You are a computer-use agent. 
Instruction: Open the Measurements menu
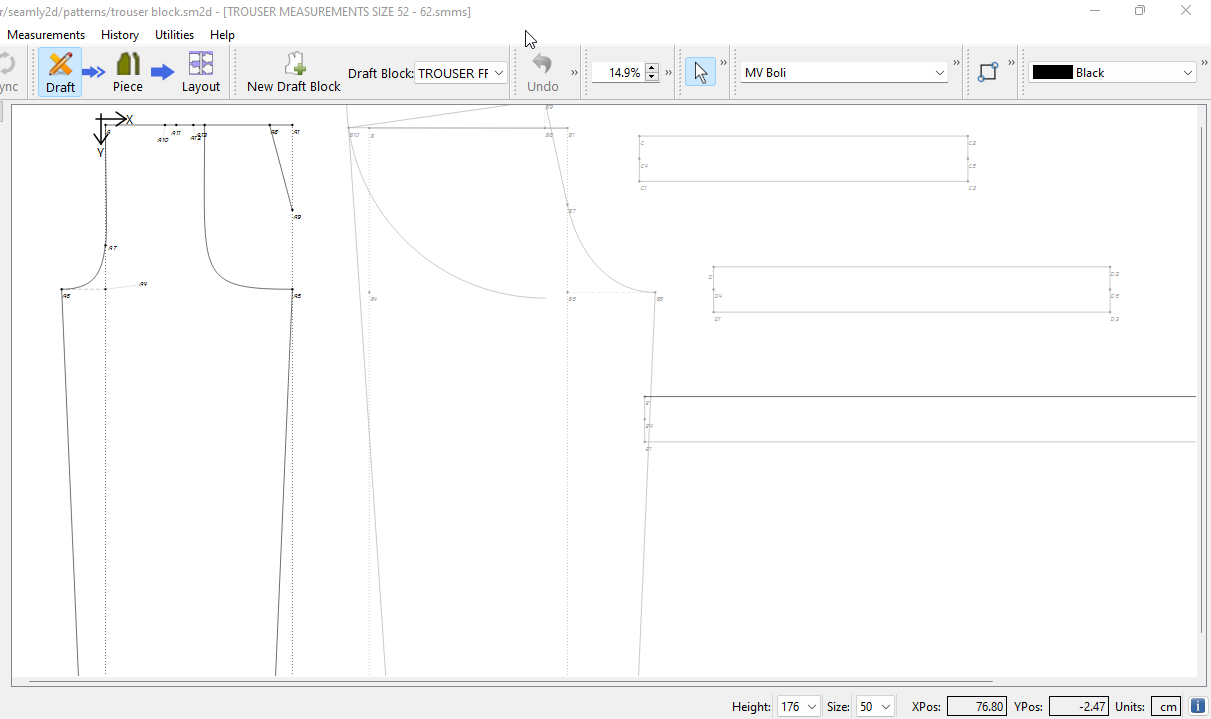46,35
